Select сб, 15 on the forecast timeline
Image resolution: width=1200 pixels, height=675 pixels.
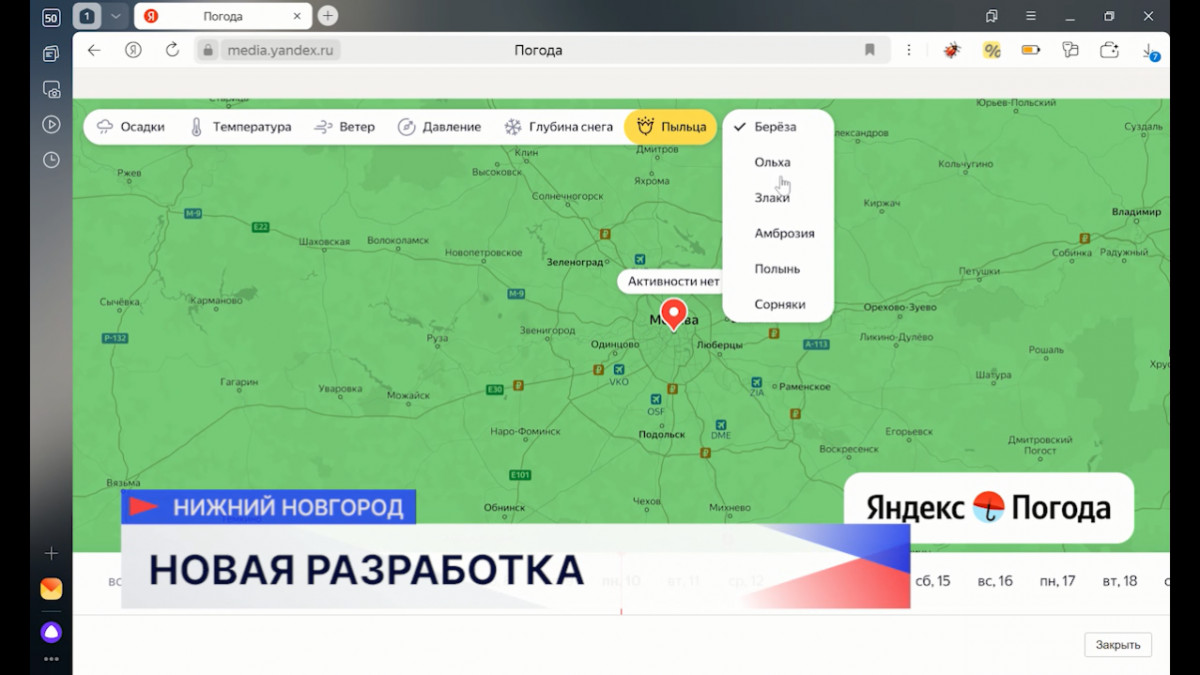(932, 581)
